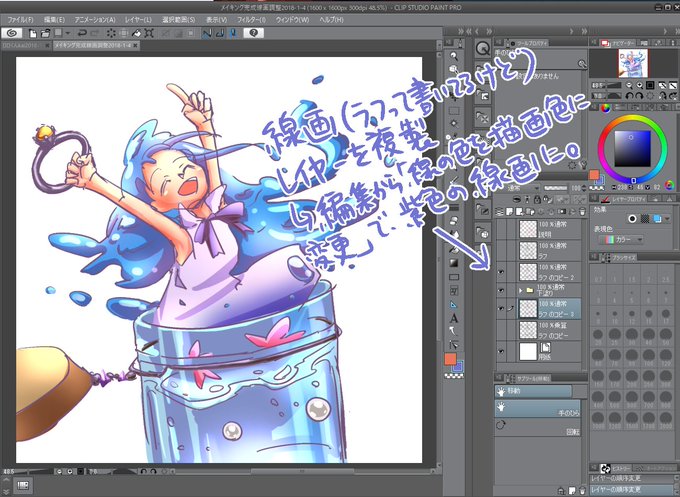This screenshot has width=680, height=497.
Task: Click the border effect circle button in Layer Property
Action: (633, 219)
